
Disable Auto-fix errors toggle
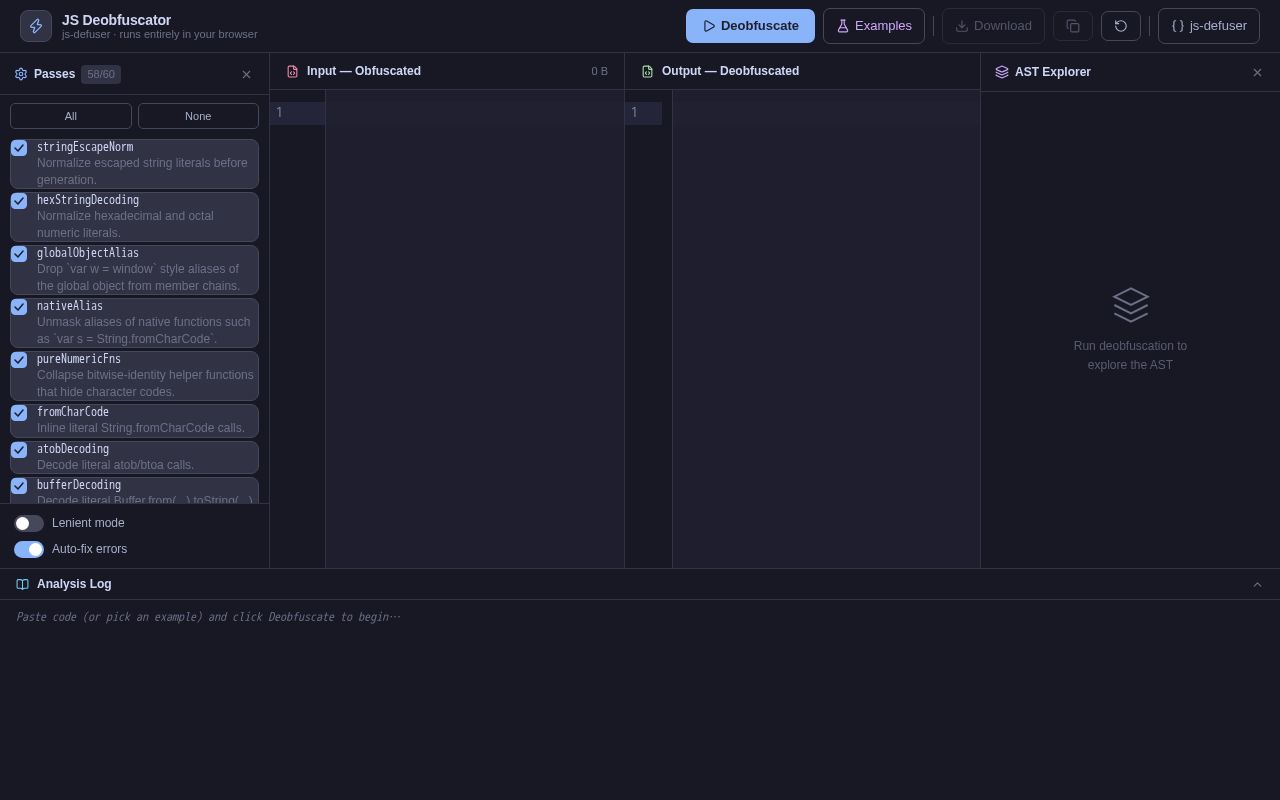click(29, 549)
